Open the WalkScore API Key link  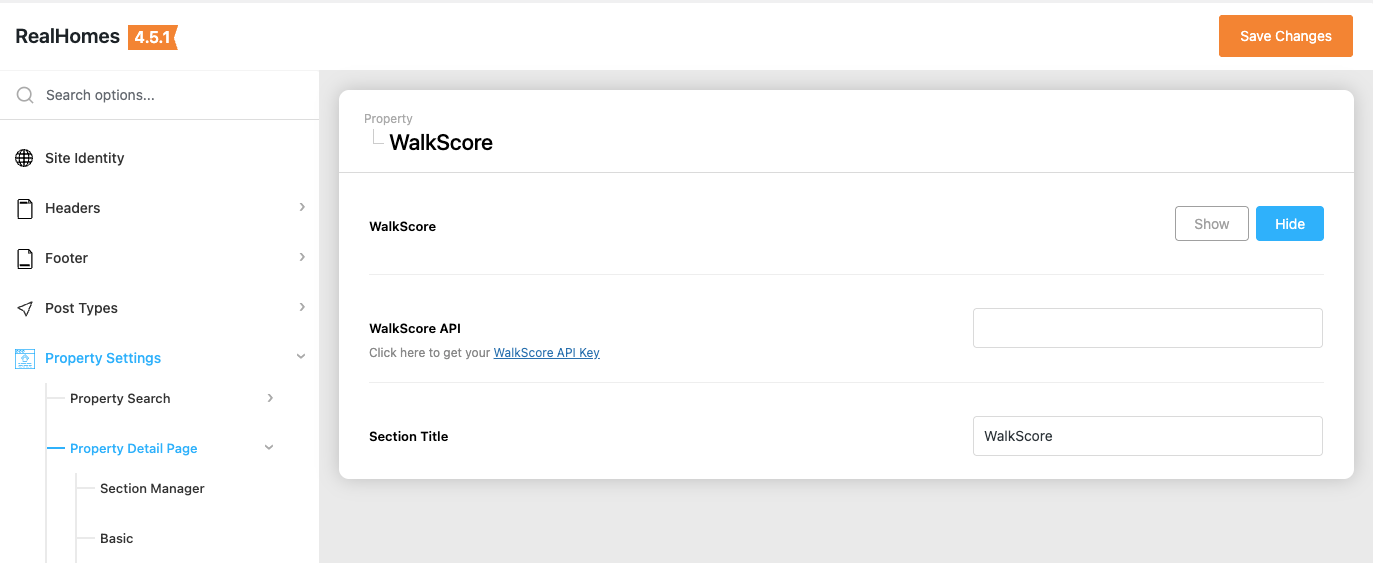(x=546, y=353)
